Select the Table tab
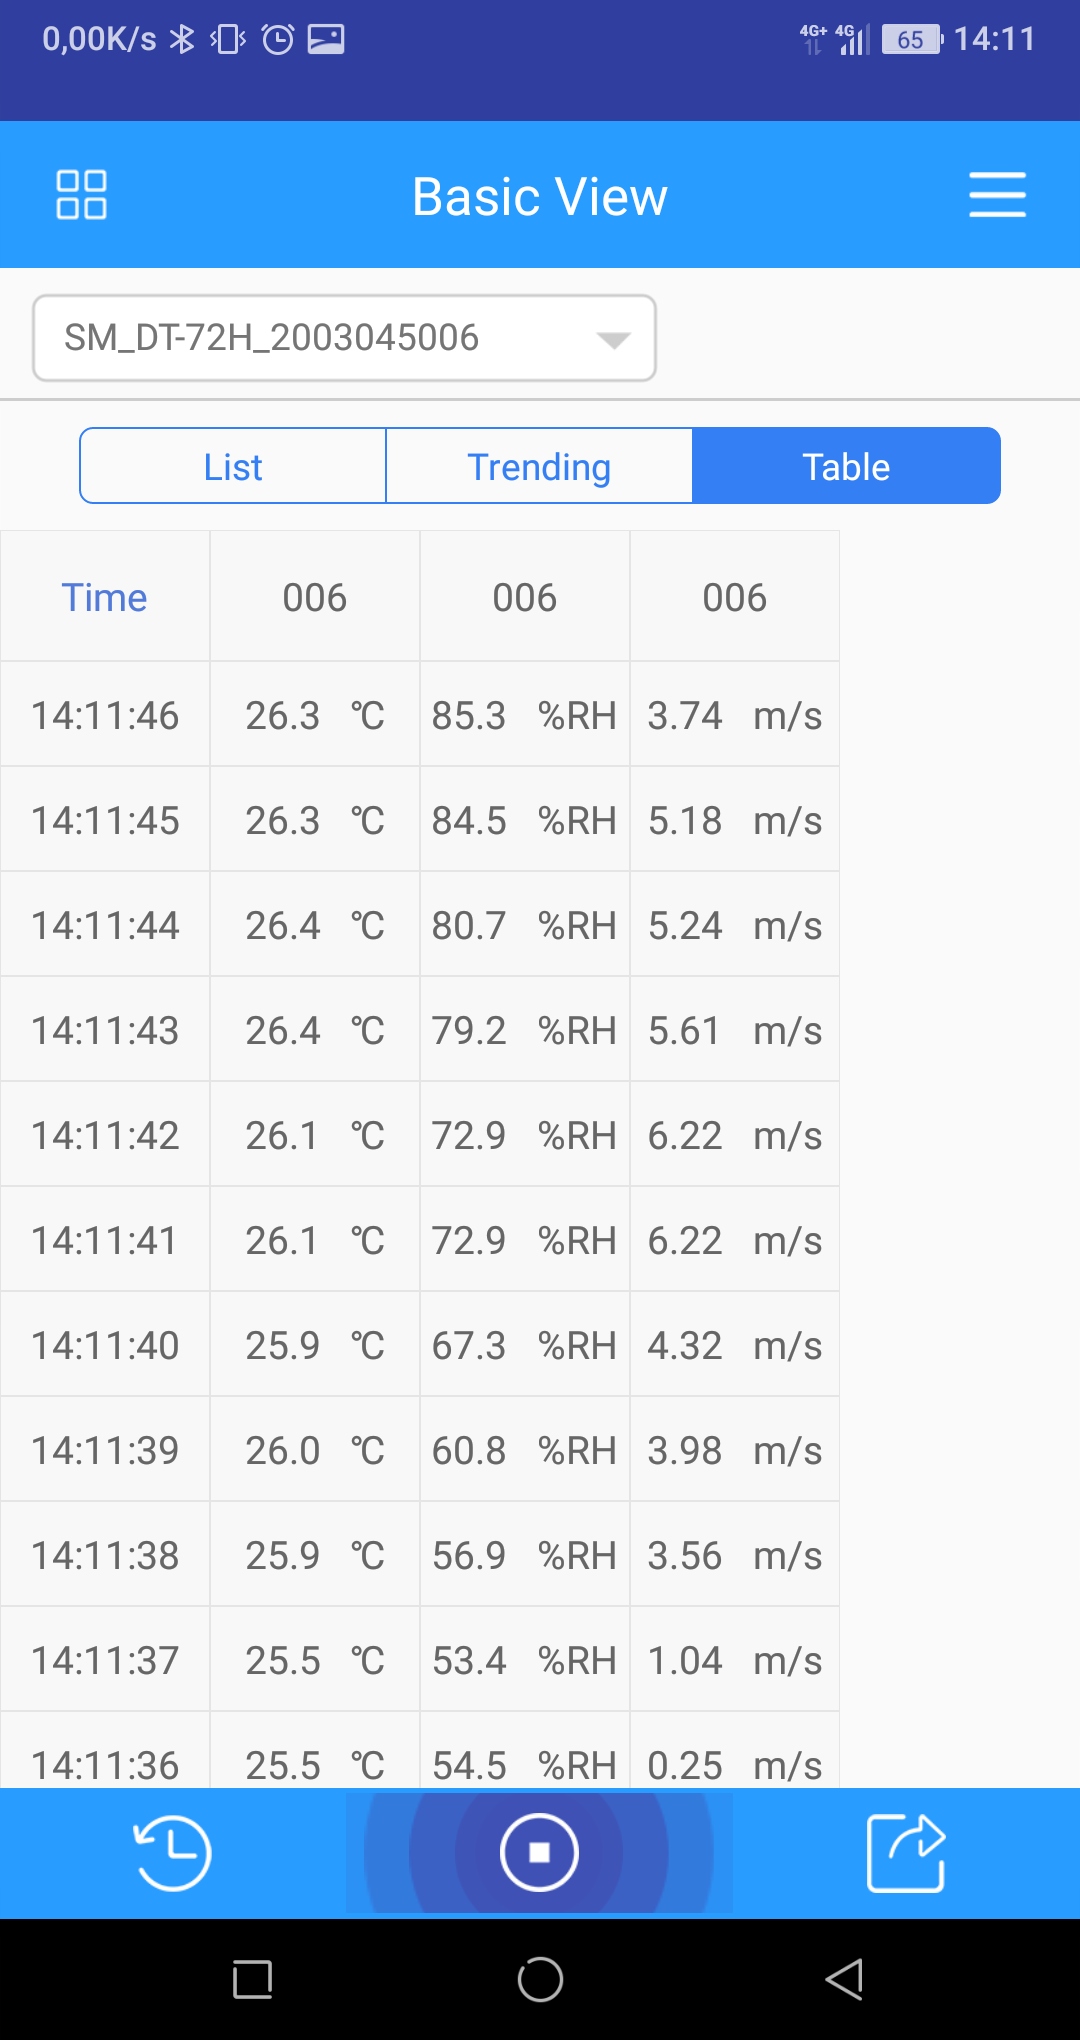The height and width of the screenshot is (2040, 1080). 846,466
